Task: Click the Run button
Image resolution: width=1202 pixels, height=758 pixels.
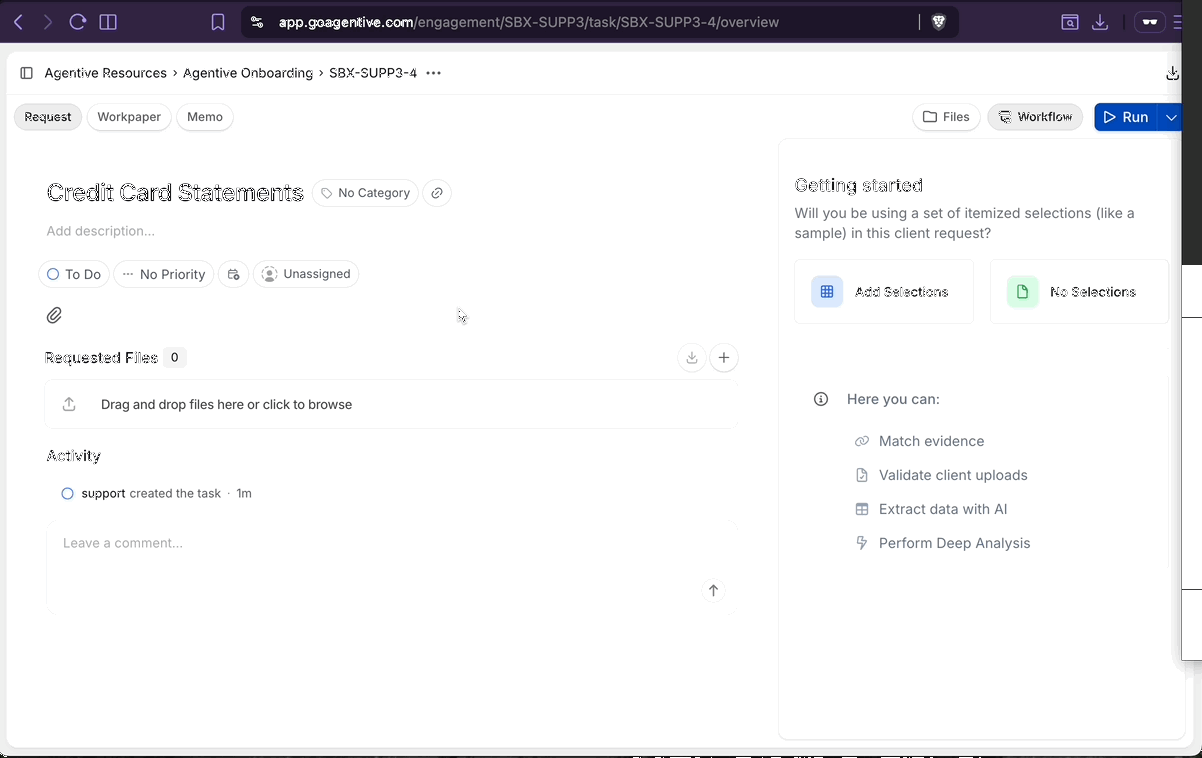Action: click(x=1126, y=117)
